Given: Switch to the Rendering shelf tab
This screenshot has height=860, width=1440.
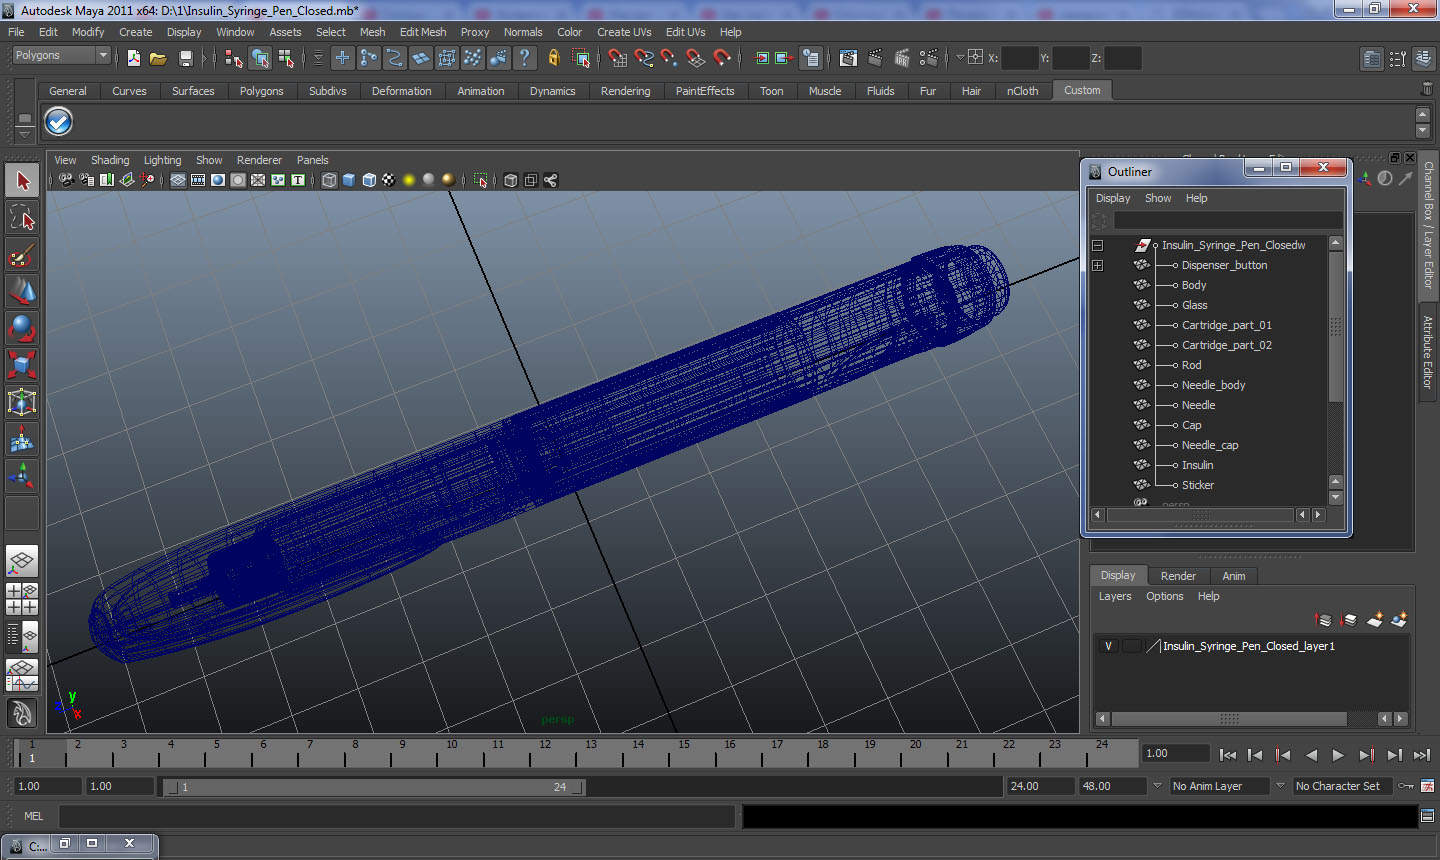Looking at the screenshot, I should (x=625, y=91).
